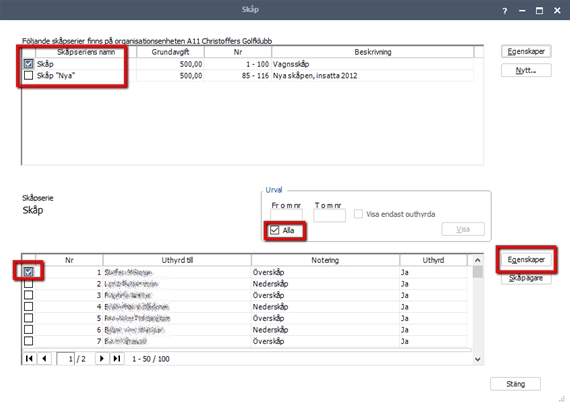Create new locker series with Nytt
This screenshot has width=570, height=407.
click(x=526, y=70)
